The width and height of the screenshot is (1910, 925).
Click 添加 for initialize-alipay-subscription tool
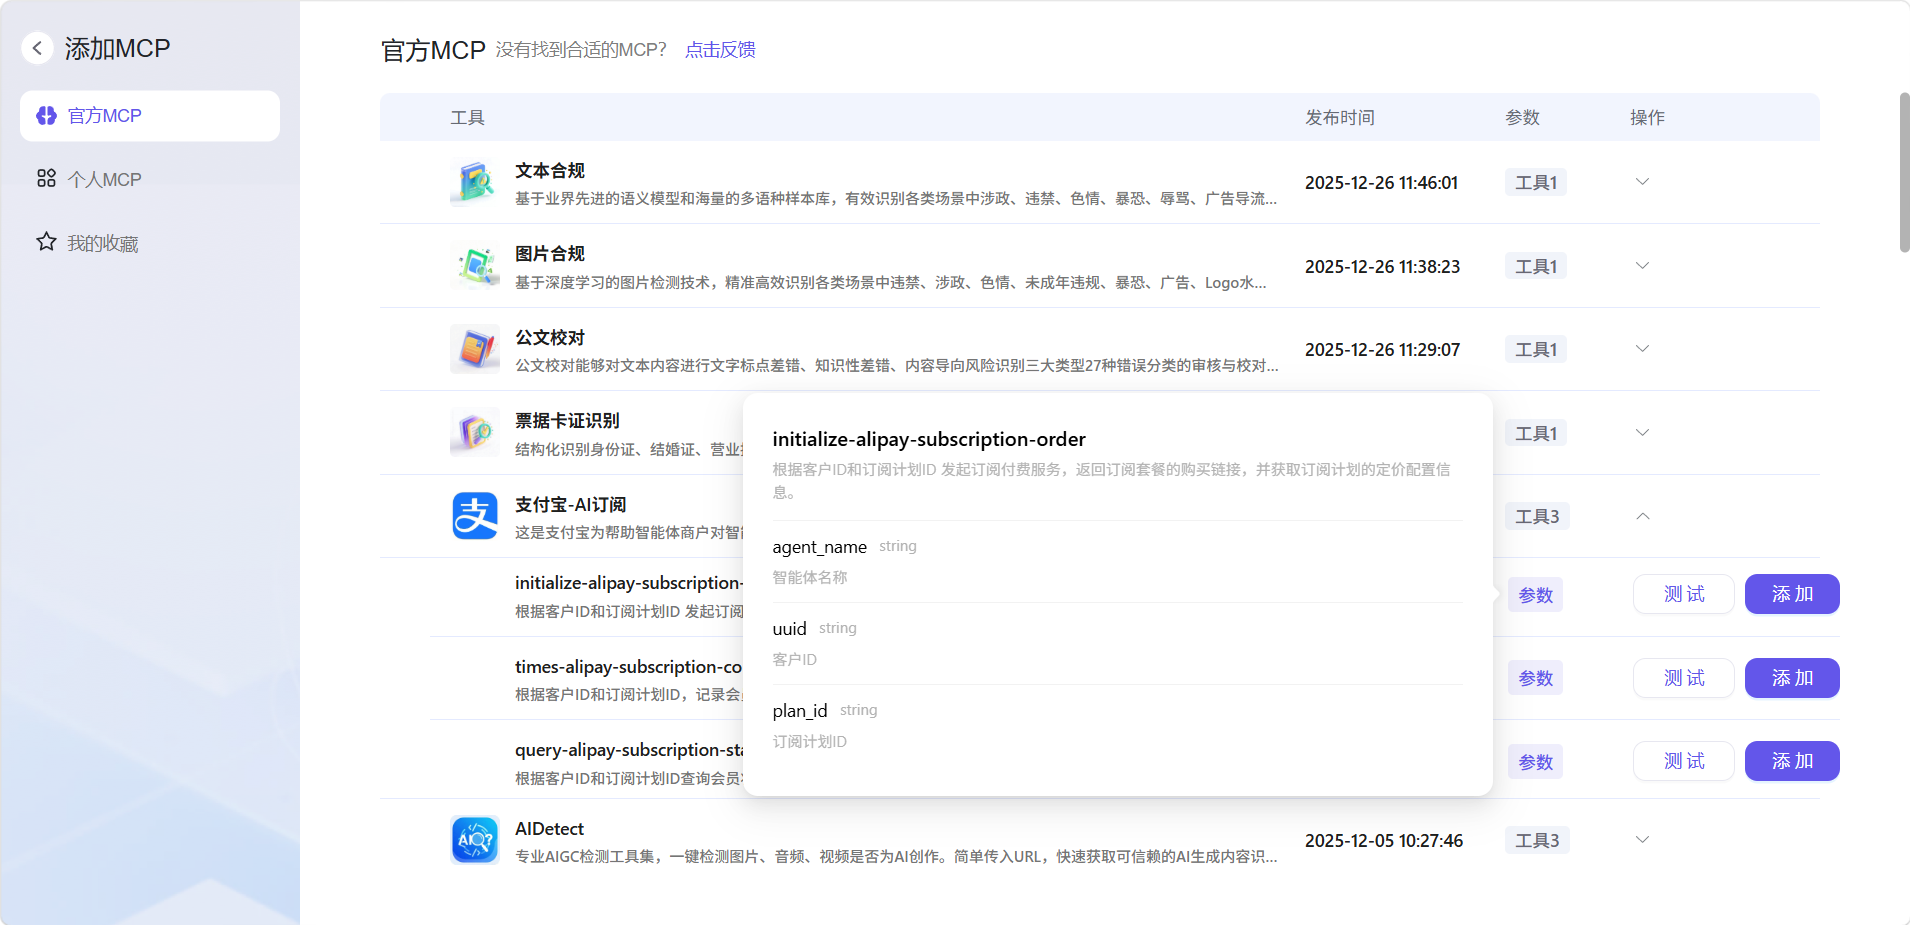coord(1792,594)
